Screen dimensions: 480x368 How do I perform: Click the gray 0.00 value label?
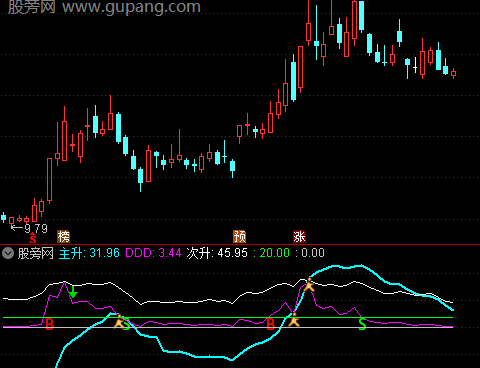point(313,253)
